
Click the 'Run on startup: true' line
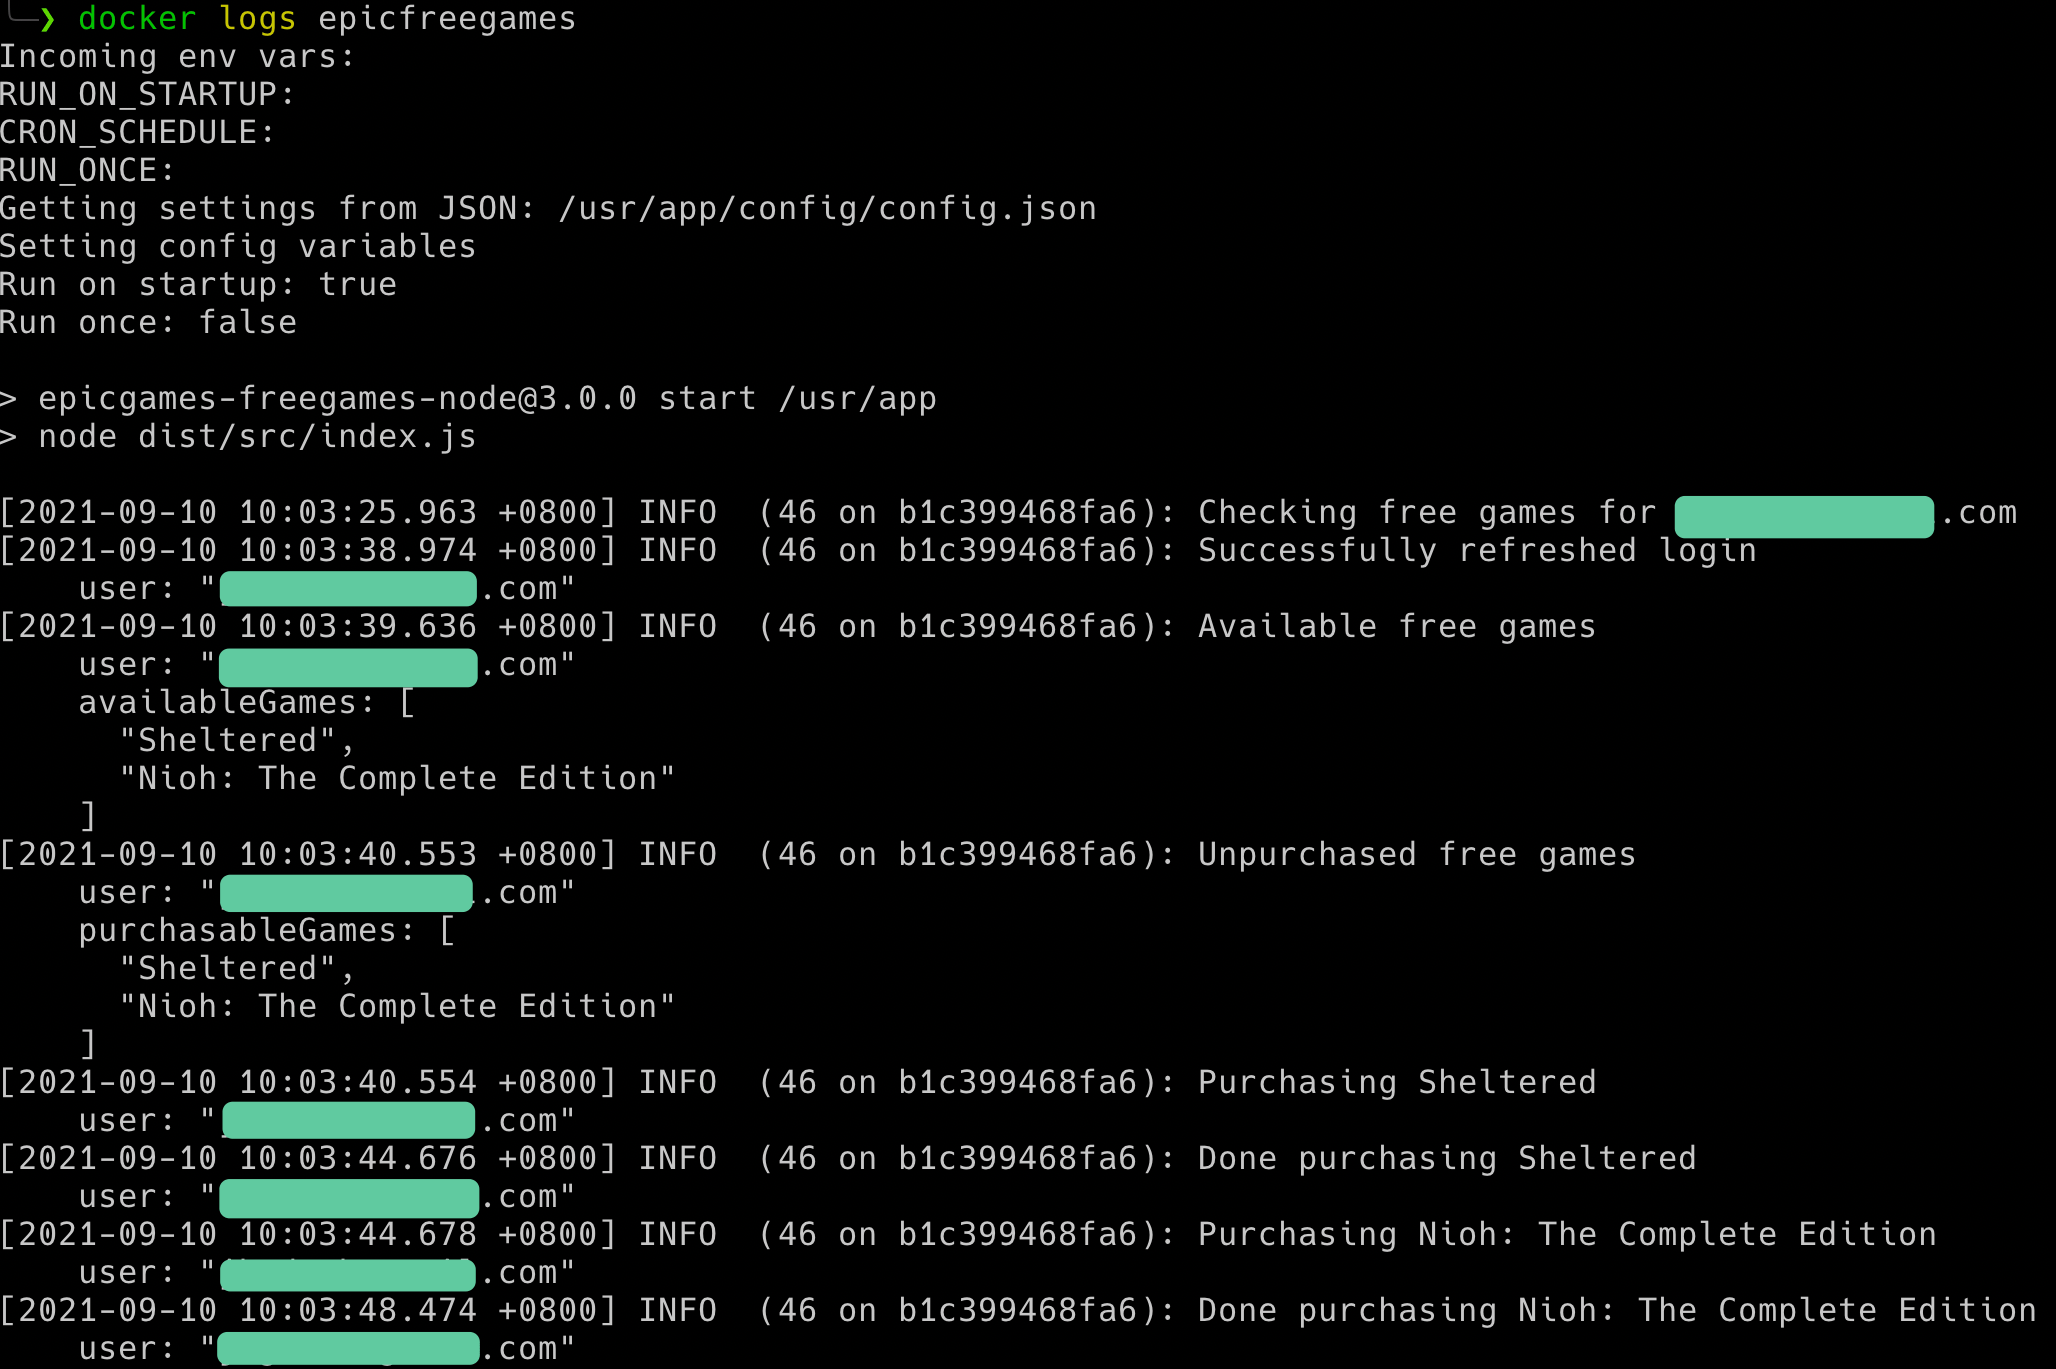[198, 285]
